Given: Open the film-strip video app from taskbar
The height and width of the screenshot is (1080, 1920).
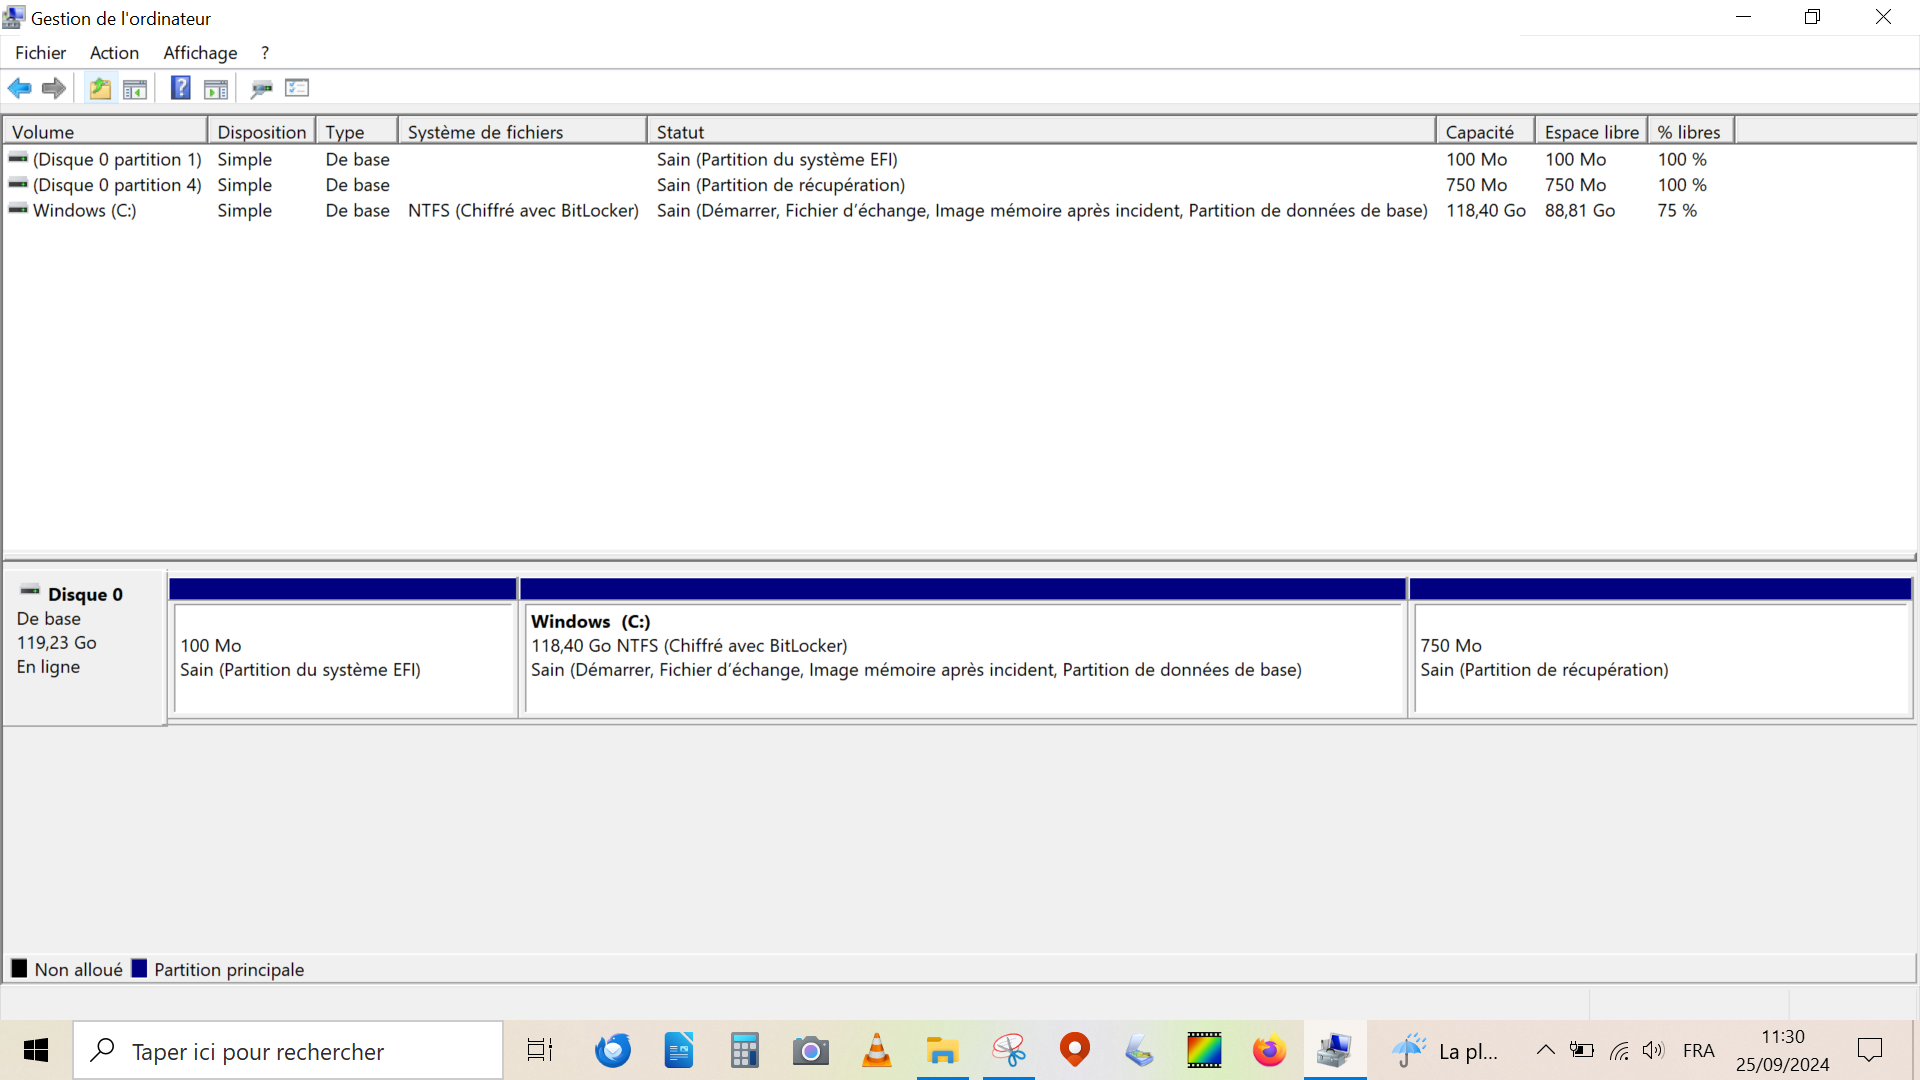Looking at the screenshot, I should coord(1204,1050).
